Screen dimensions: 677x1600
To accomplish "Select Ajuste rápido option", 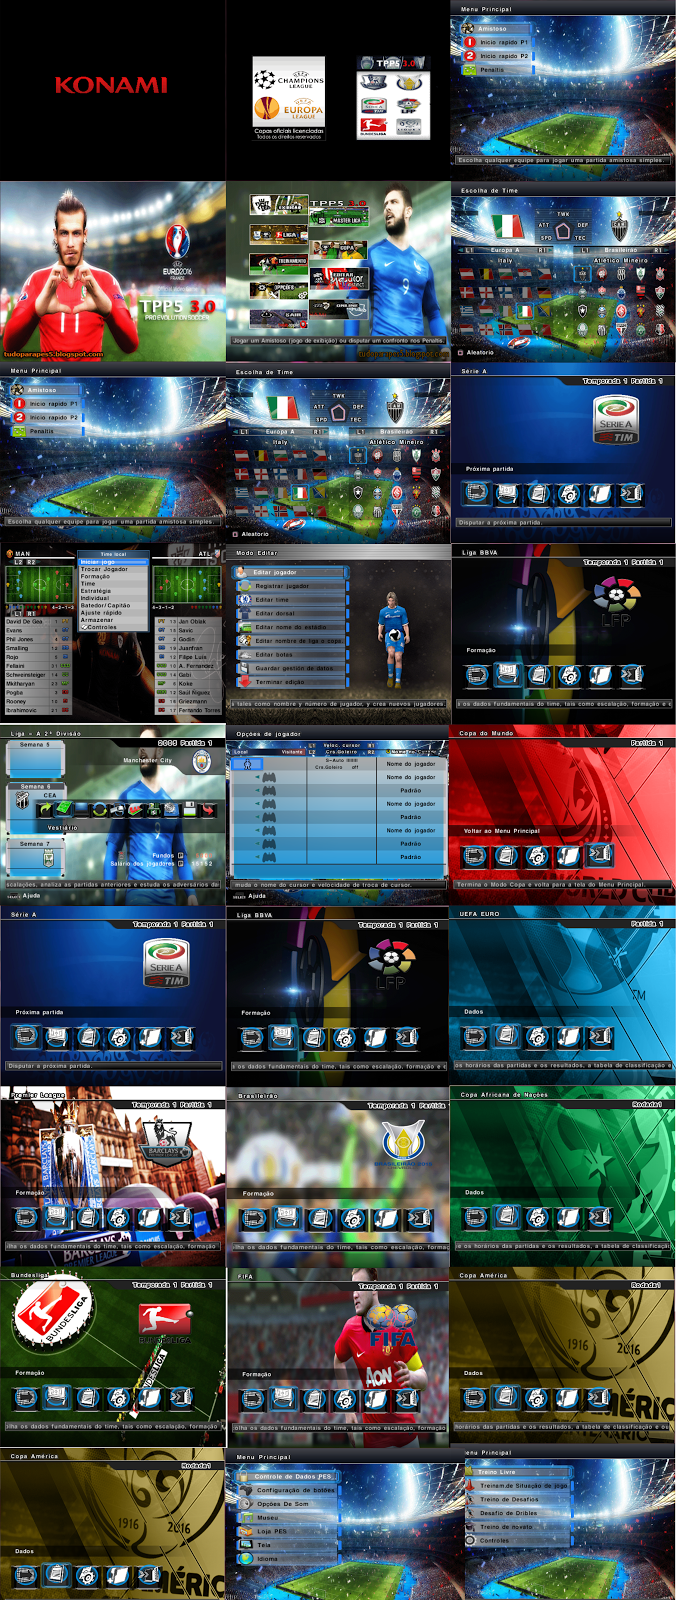I will 113,612.
